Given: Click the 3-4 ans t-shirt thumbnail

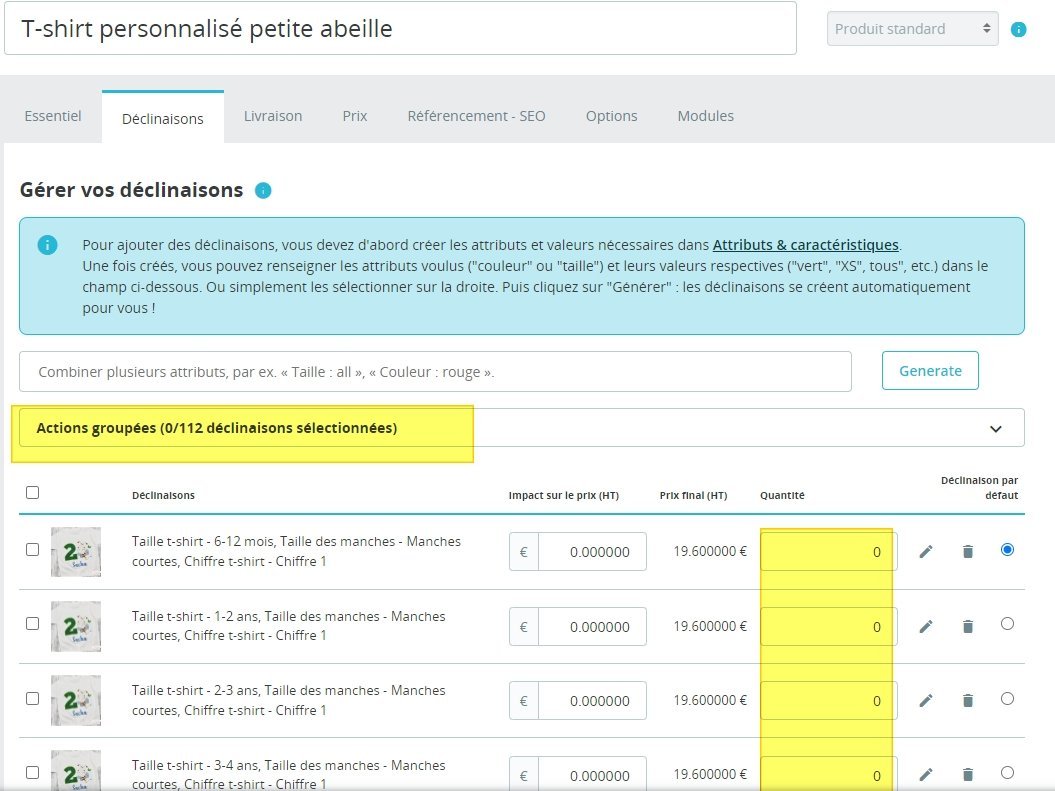Looking at the screenshot, I should pos(76,771).
